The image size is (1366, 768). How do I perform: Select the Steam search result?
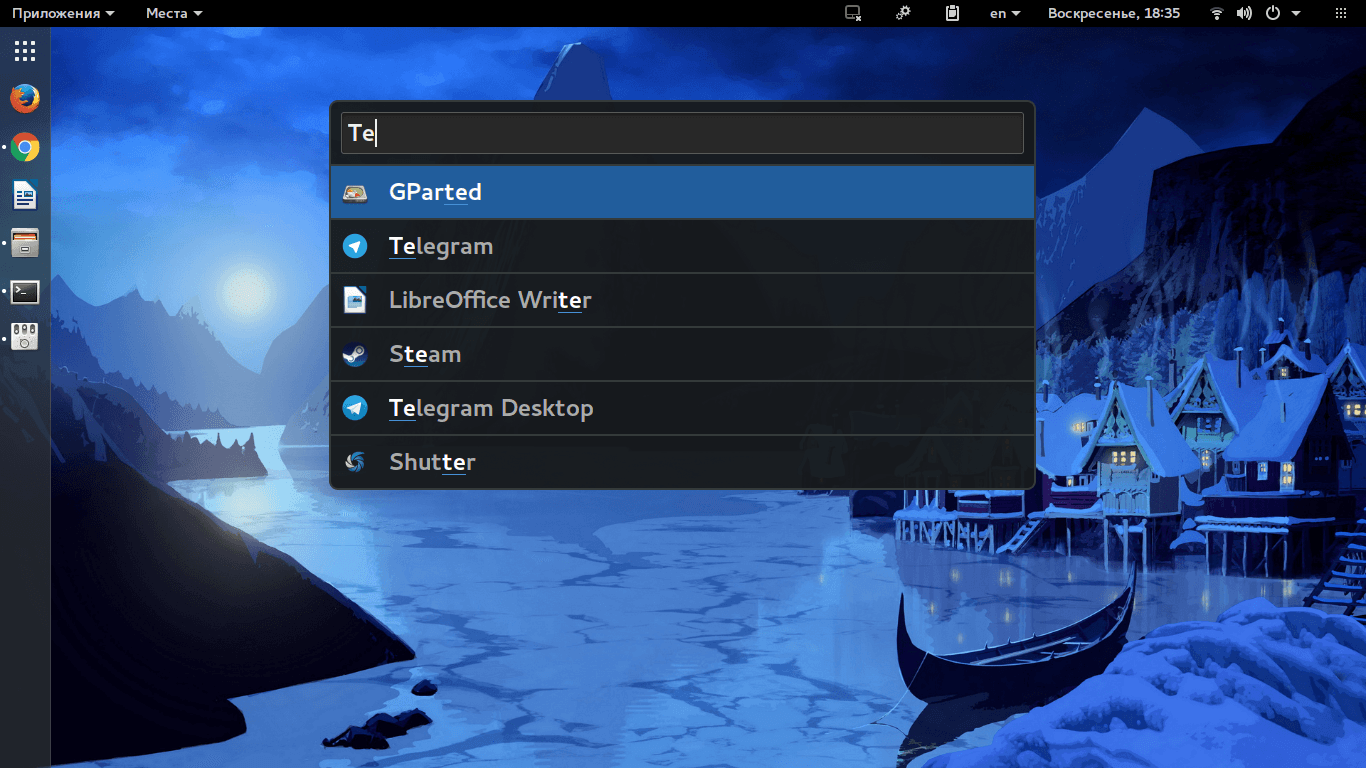pos(682,354)
